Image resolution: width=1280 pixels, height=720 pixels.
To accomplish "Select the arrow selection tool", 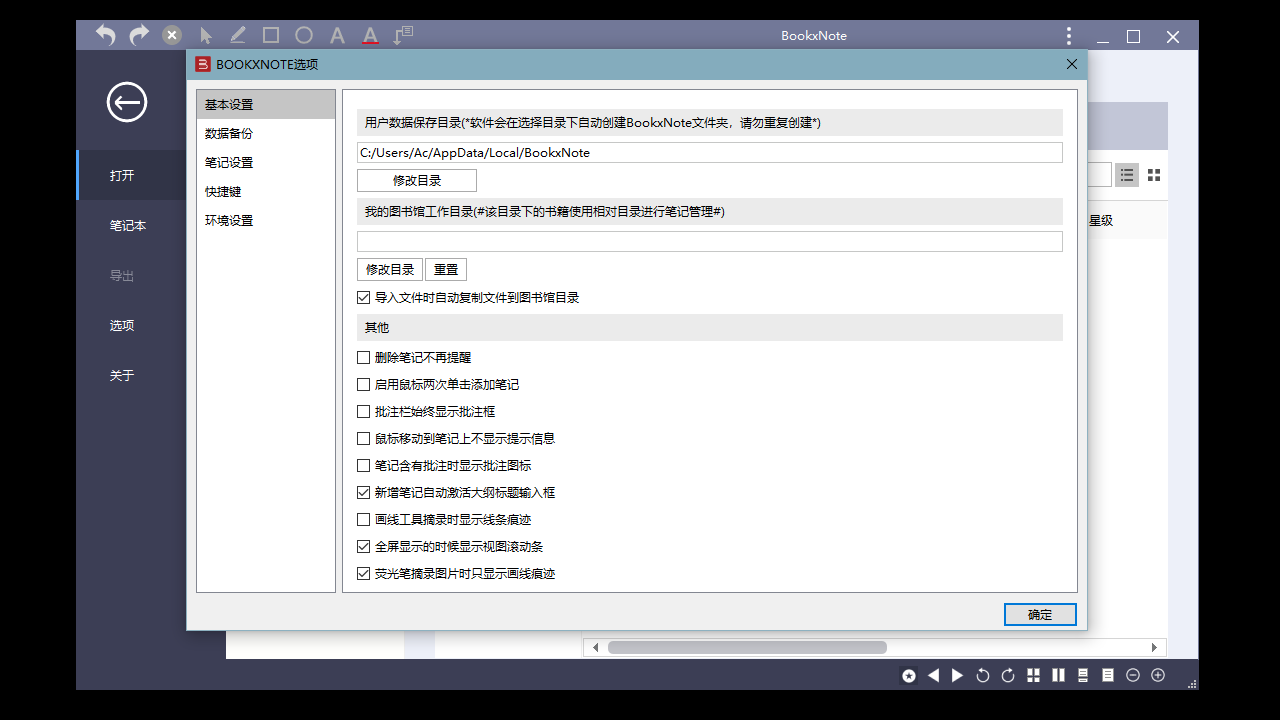I will coord(205,35).
